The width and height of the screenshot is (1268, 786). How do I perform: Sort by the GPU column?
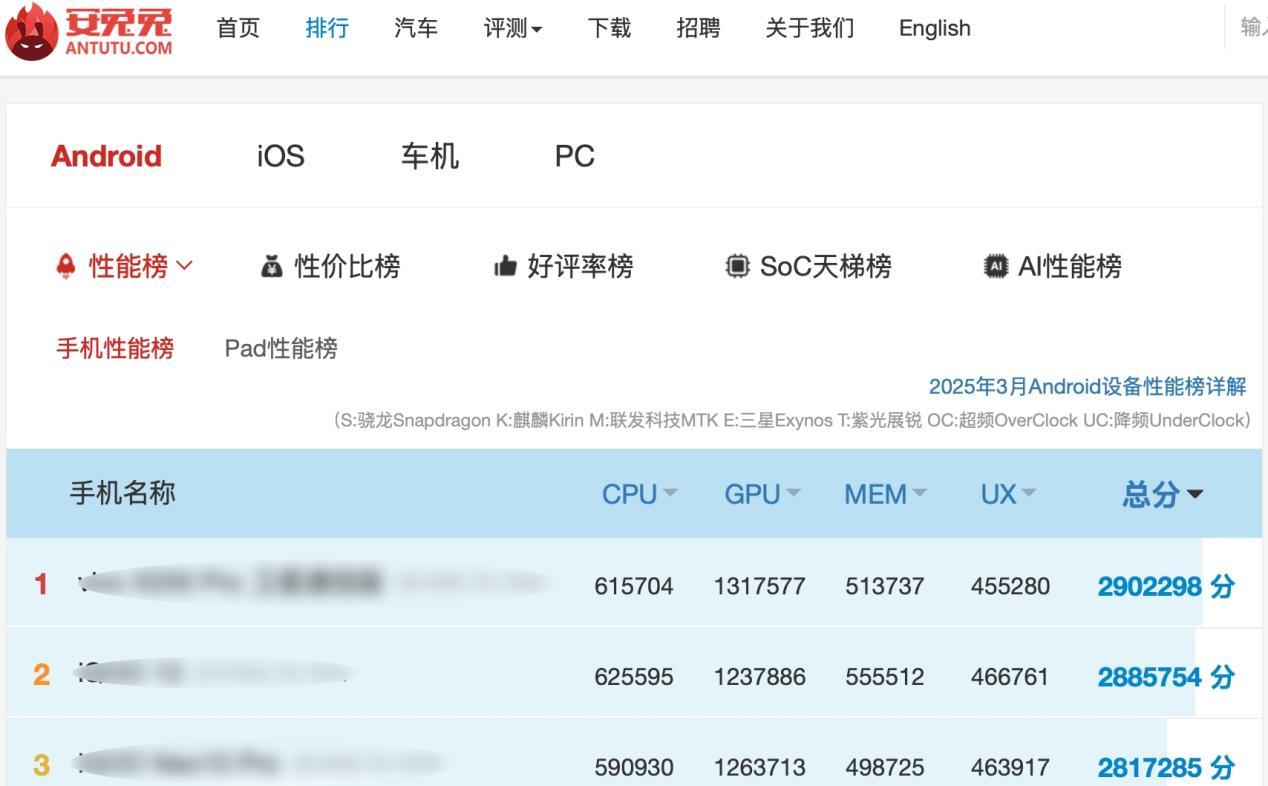[763, 494]
